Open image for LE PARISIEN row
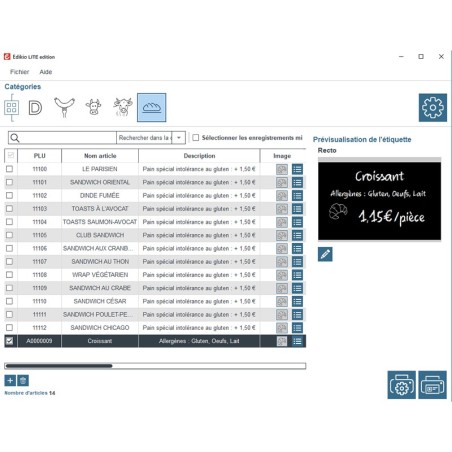Viewport: 452px width, 452px height. (282, 169)
